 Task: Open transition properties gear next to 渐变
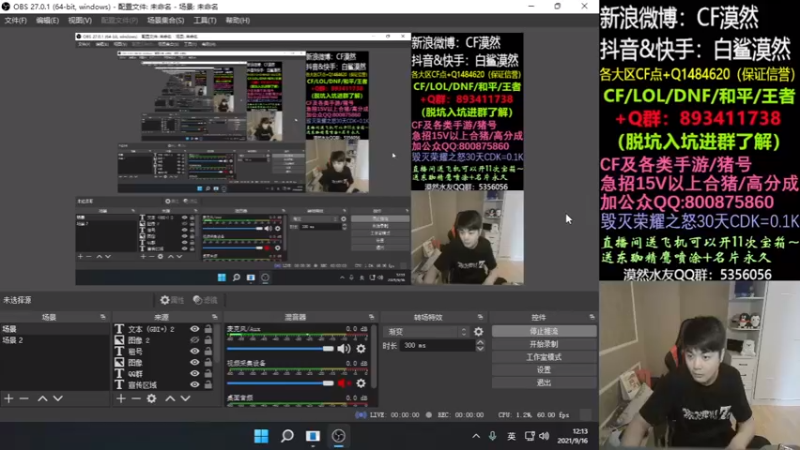pos(478,332)
